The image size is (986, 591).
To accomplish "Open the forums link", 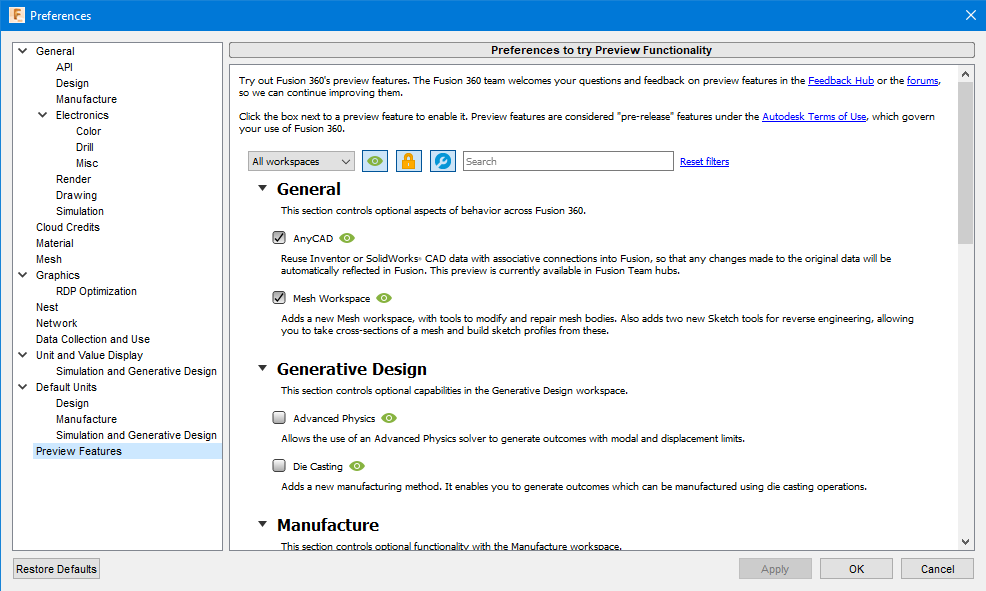I will click(922, 80).
